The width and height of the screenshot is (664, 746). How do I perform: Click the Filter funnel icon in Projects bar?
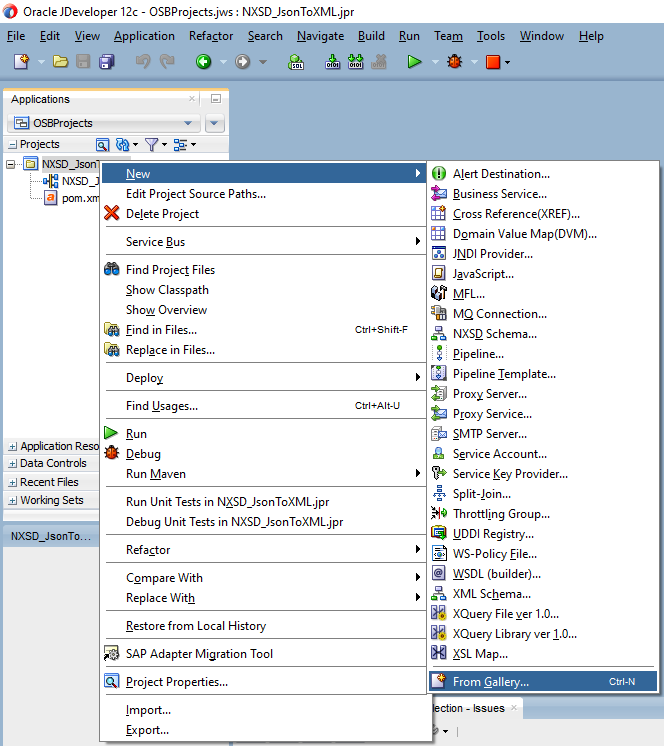point(151,145)
